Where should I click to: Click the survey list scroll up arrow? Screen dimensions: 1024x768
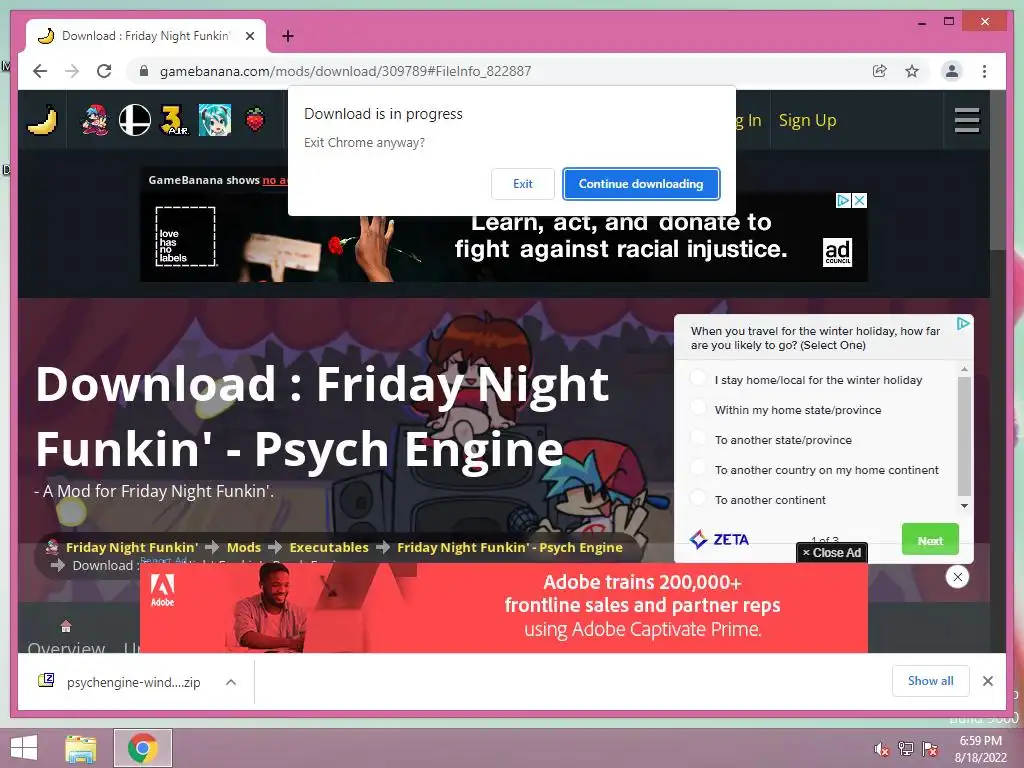click(964, 370)
